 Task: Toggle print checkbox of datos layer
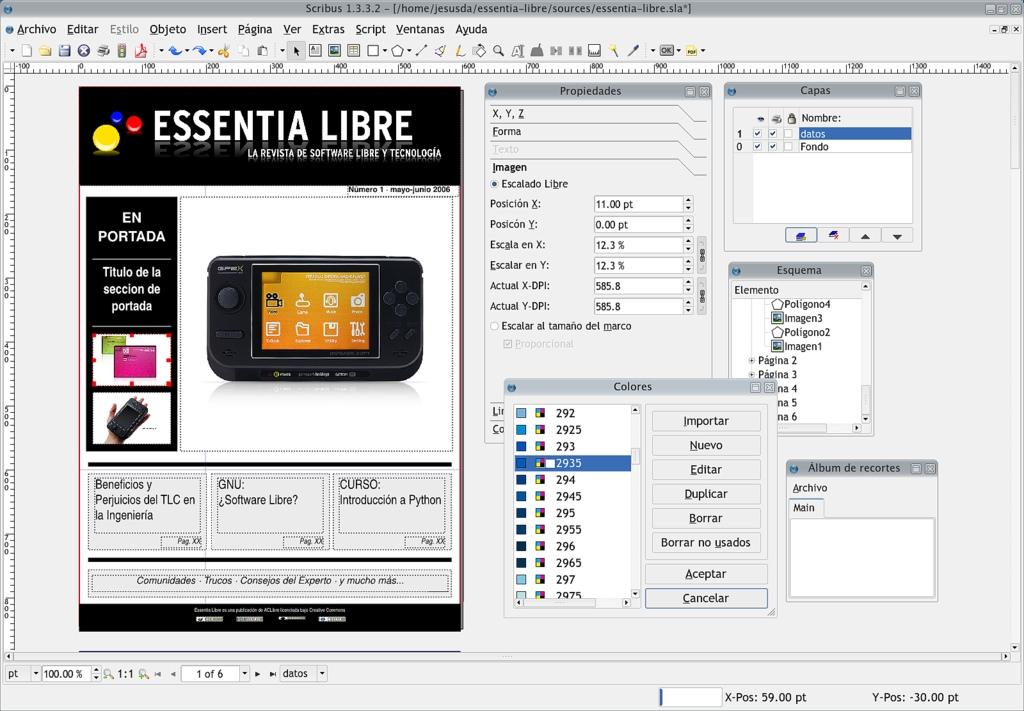pos(773,133)
